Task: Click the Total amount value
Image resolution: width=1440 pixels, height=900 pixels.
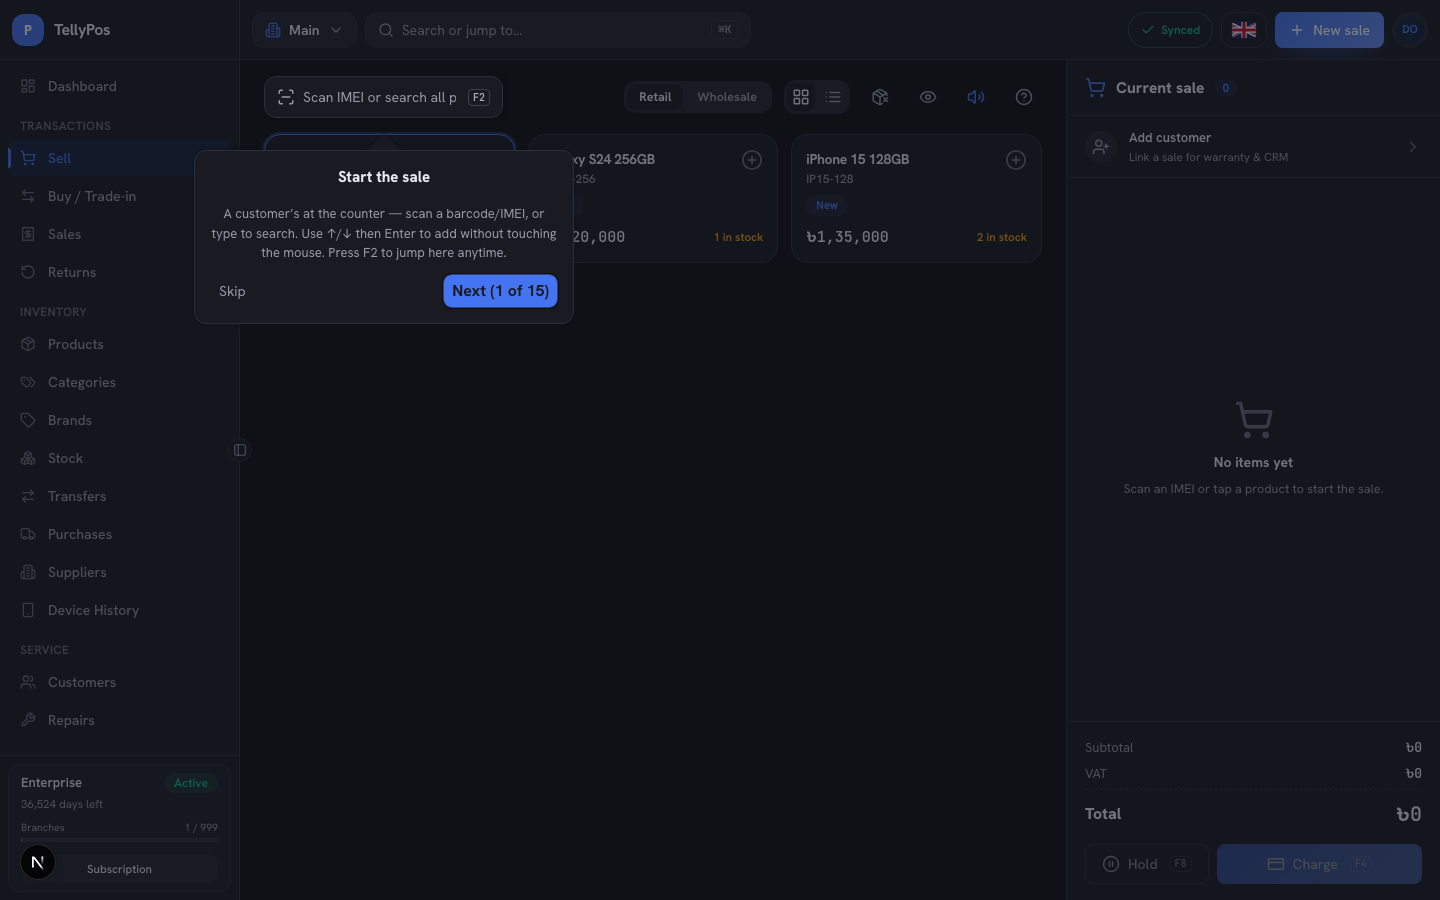Action: click(1408, 814)
